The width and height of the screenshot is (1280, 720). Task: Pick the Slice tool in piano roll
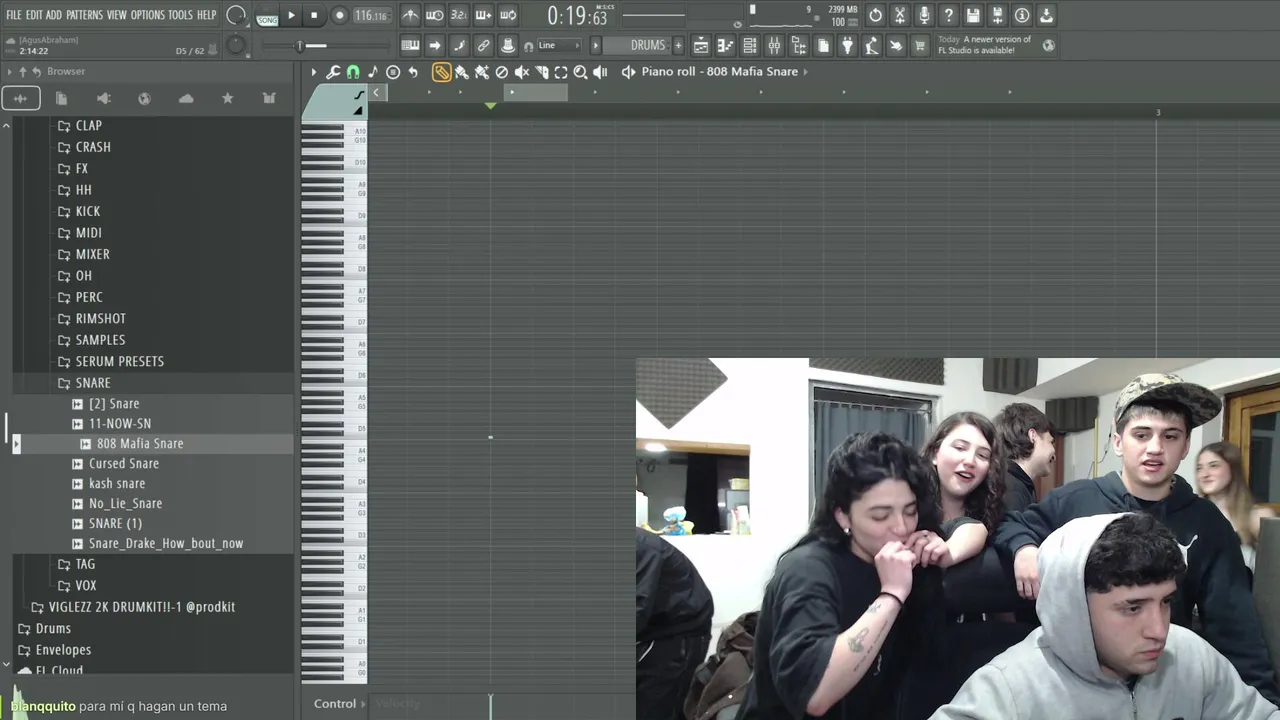click(541, 72)
